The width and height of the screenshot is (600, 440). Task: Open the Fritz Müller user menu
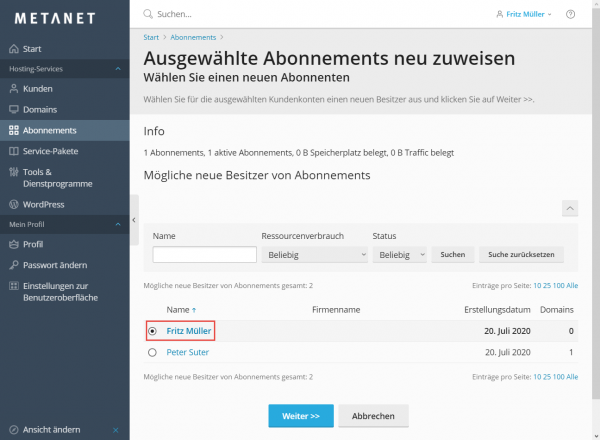pyautogui.click(x=524, y=15)
